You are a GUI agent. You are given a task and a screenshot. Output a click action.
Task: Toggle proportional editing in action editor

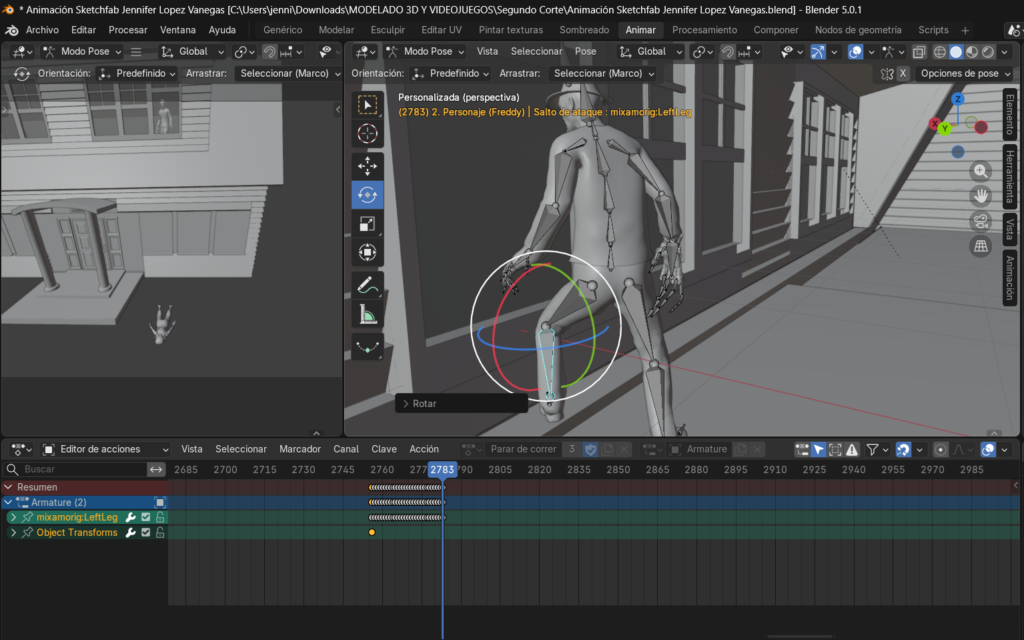pyautogui.click(x=940, y=449)
